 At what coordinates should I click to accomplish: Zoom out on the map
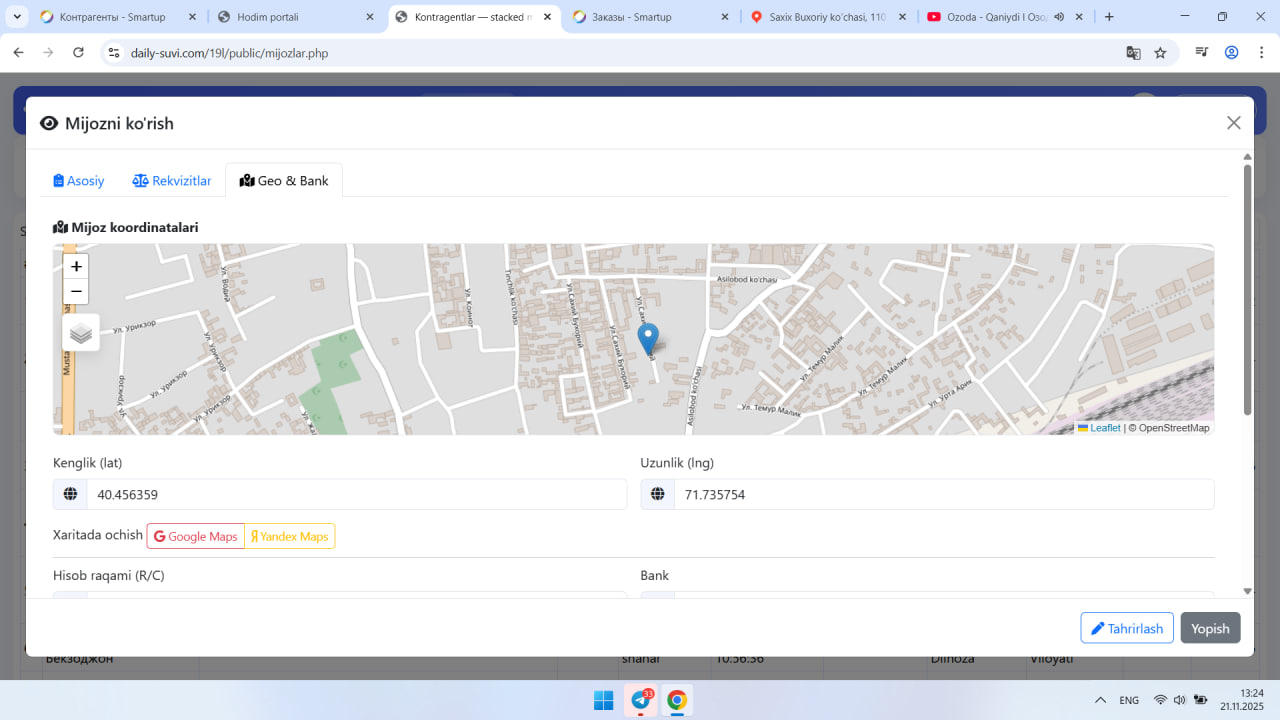point(76,292)
